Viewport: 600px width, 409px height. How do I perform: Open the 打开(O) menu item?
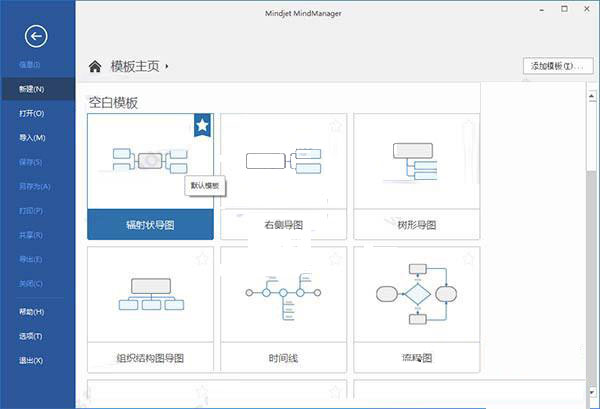(x=31, y=113)
